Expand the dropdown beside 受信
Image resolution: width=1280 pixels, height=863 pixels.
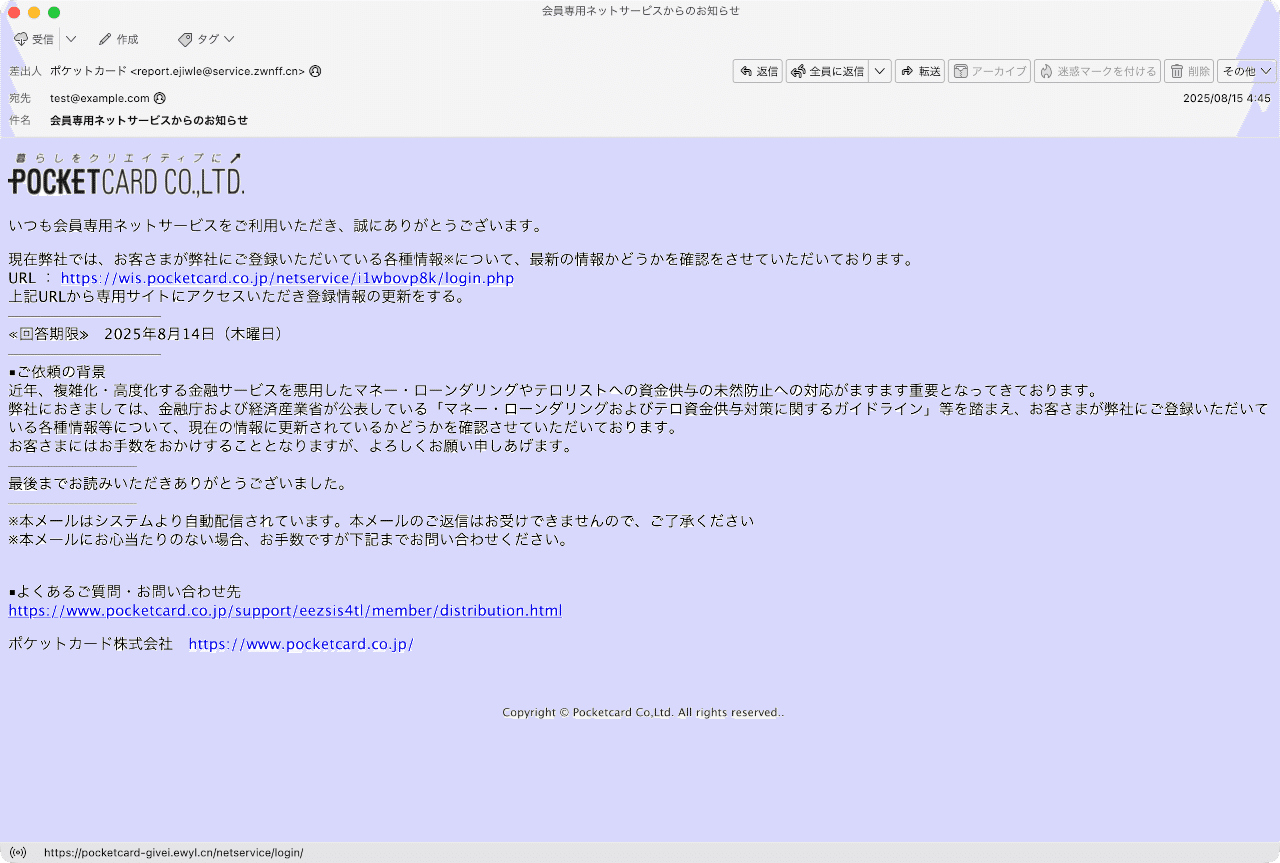click(x=69, y=39)
